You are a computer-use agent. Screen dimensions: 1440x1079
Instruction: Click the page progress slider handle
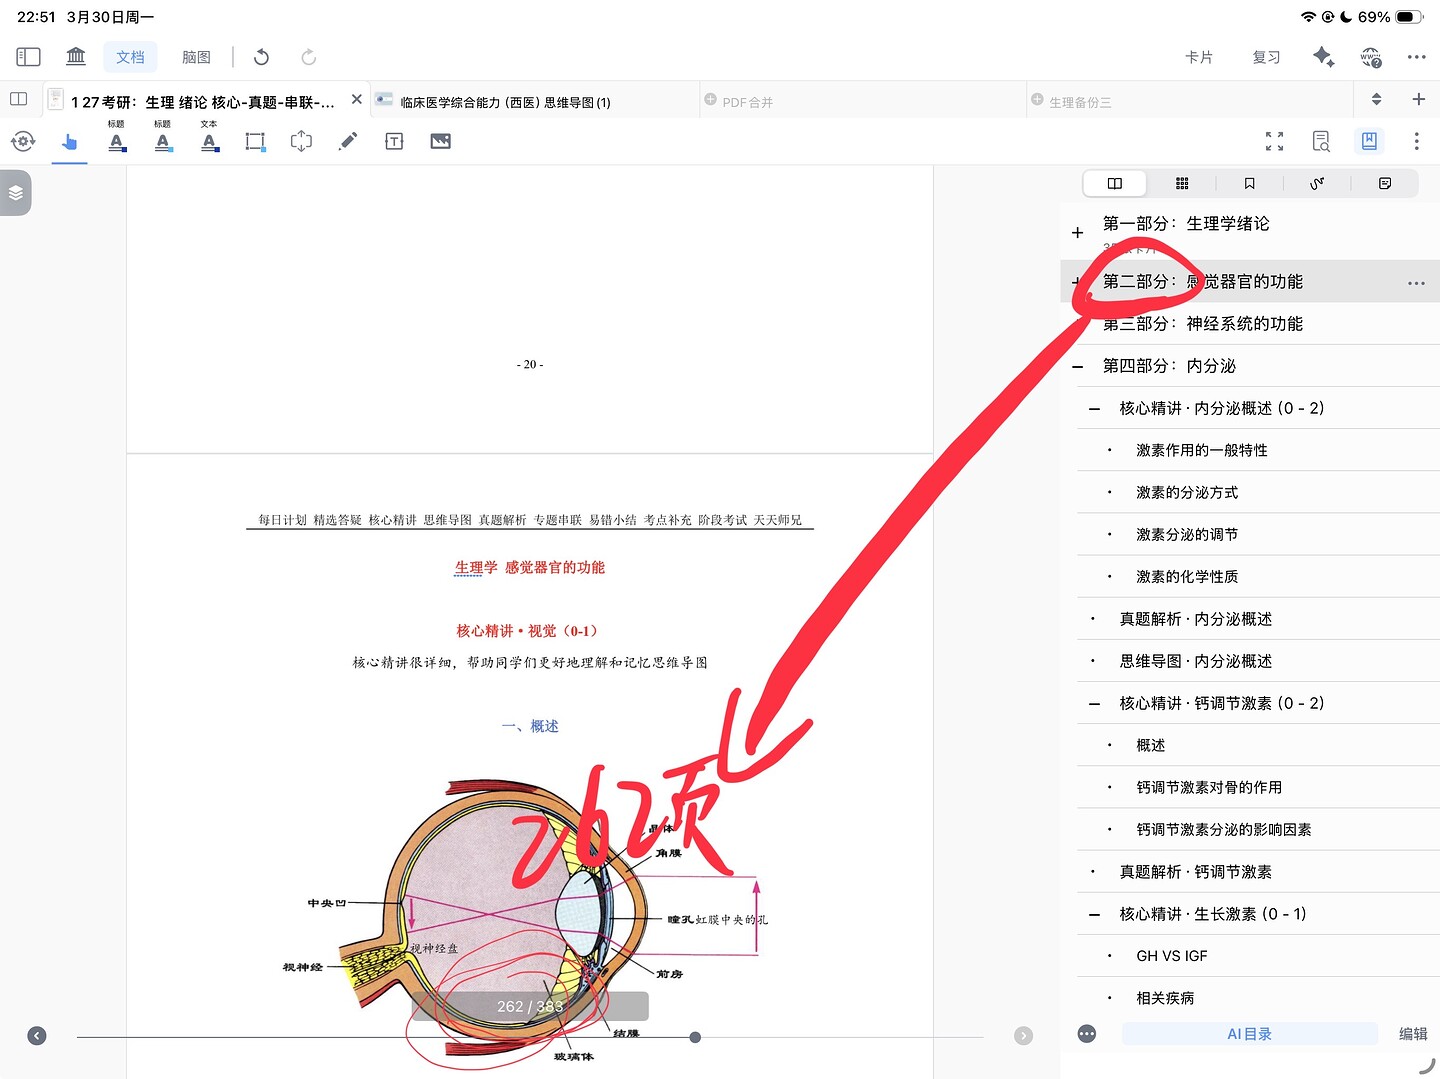(x=695, y=1037)
